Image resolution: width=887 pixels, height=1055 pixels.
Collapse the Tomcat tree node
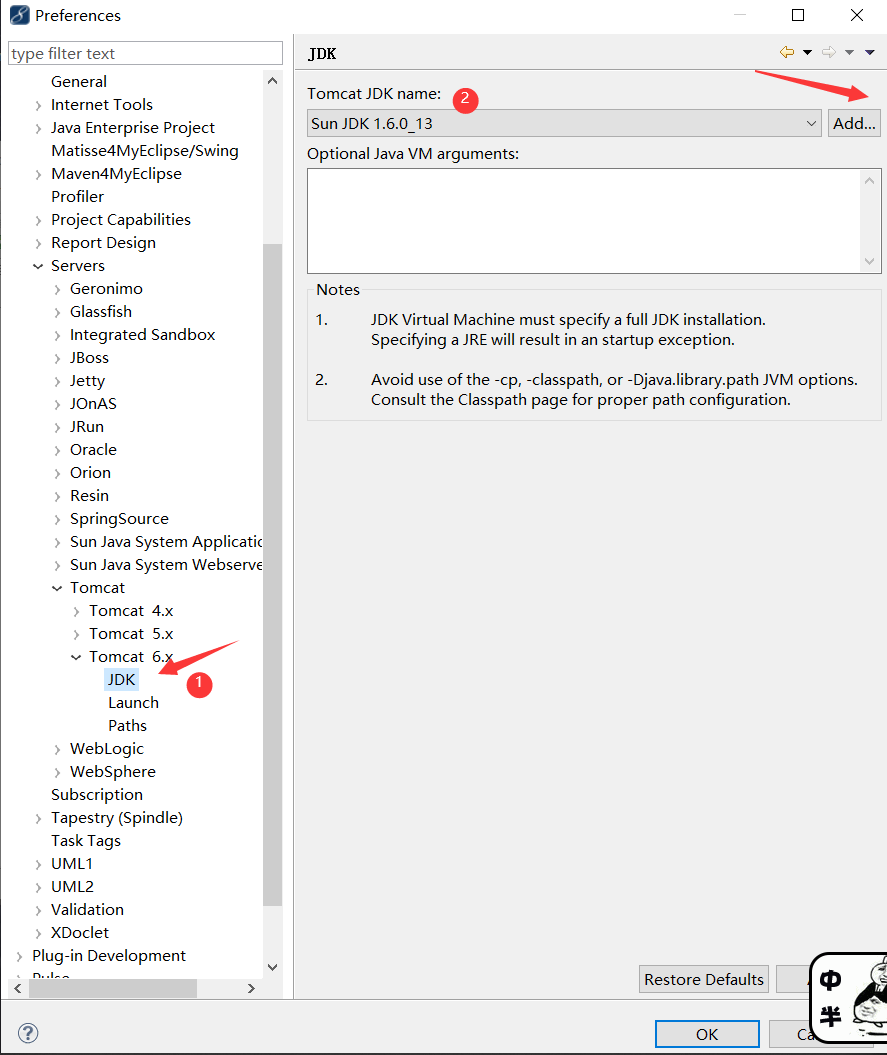pos(57,588)
